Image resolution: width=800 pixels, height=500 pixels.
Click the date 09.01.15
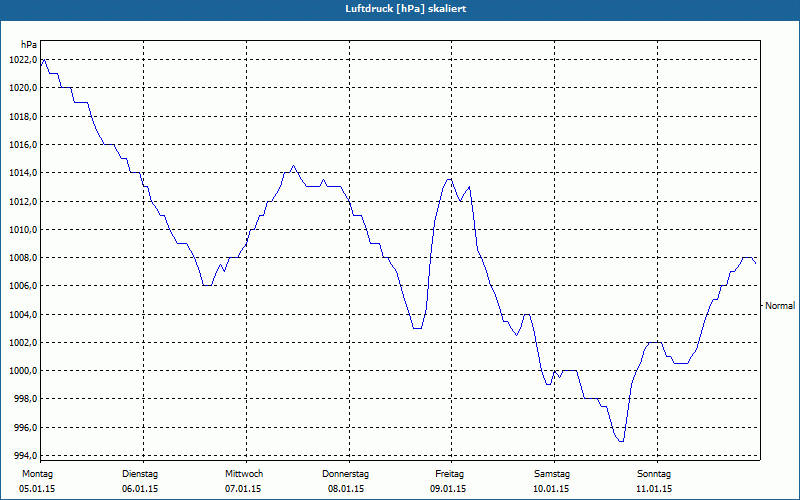point(448,489)
